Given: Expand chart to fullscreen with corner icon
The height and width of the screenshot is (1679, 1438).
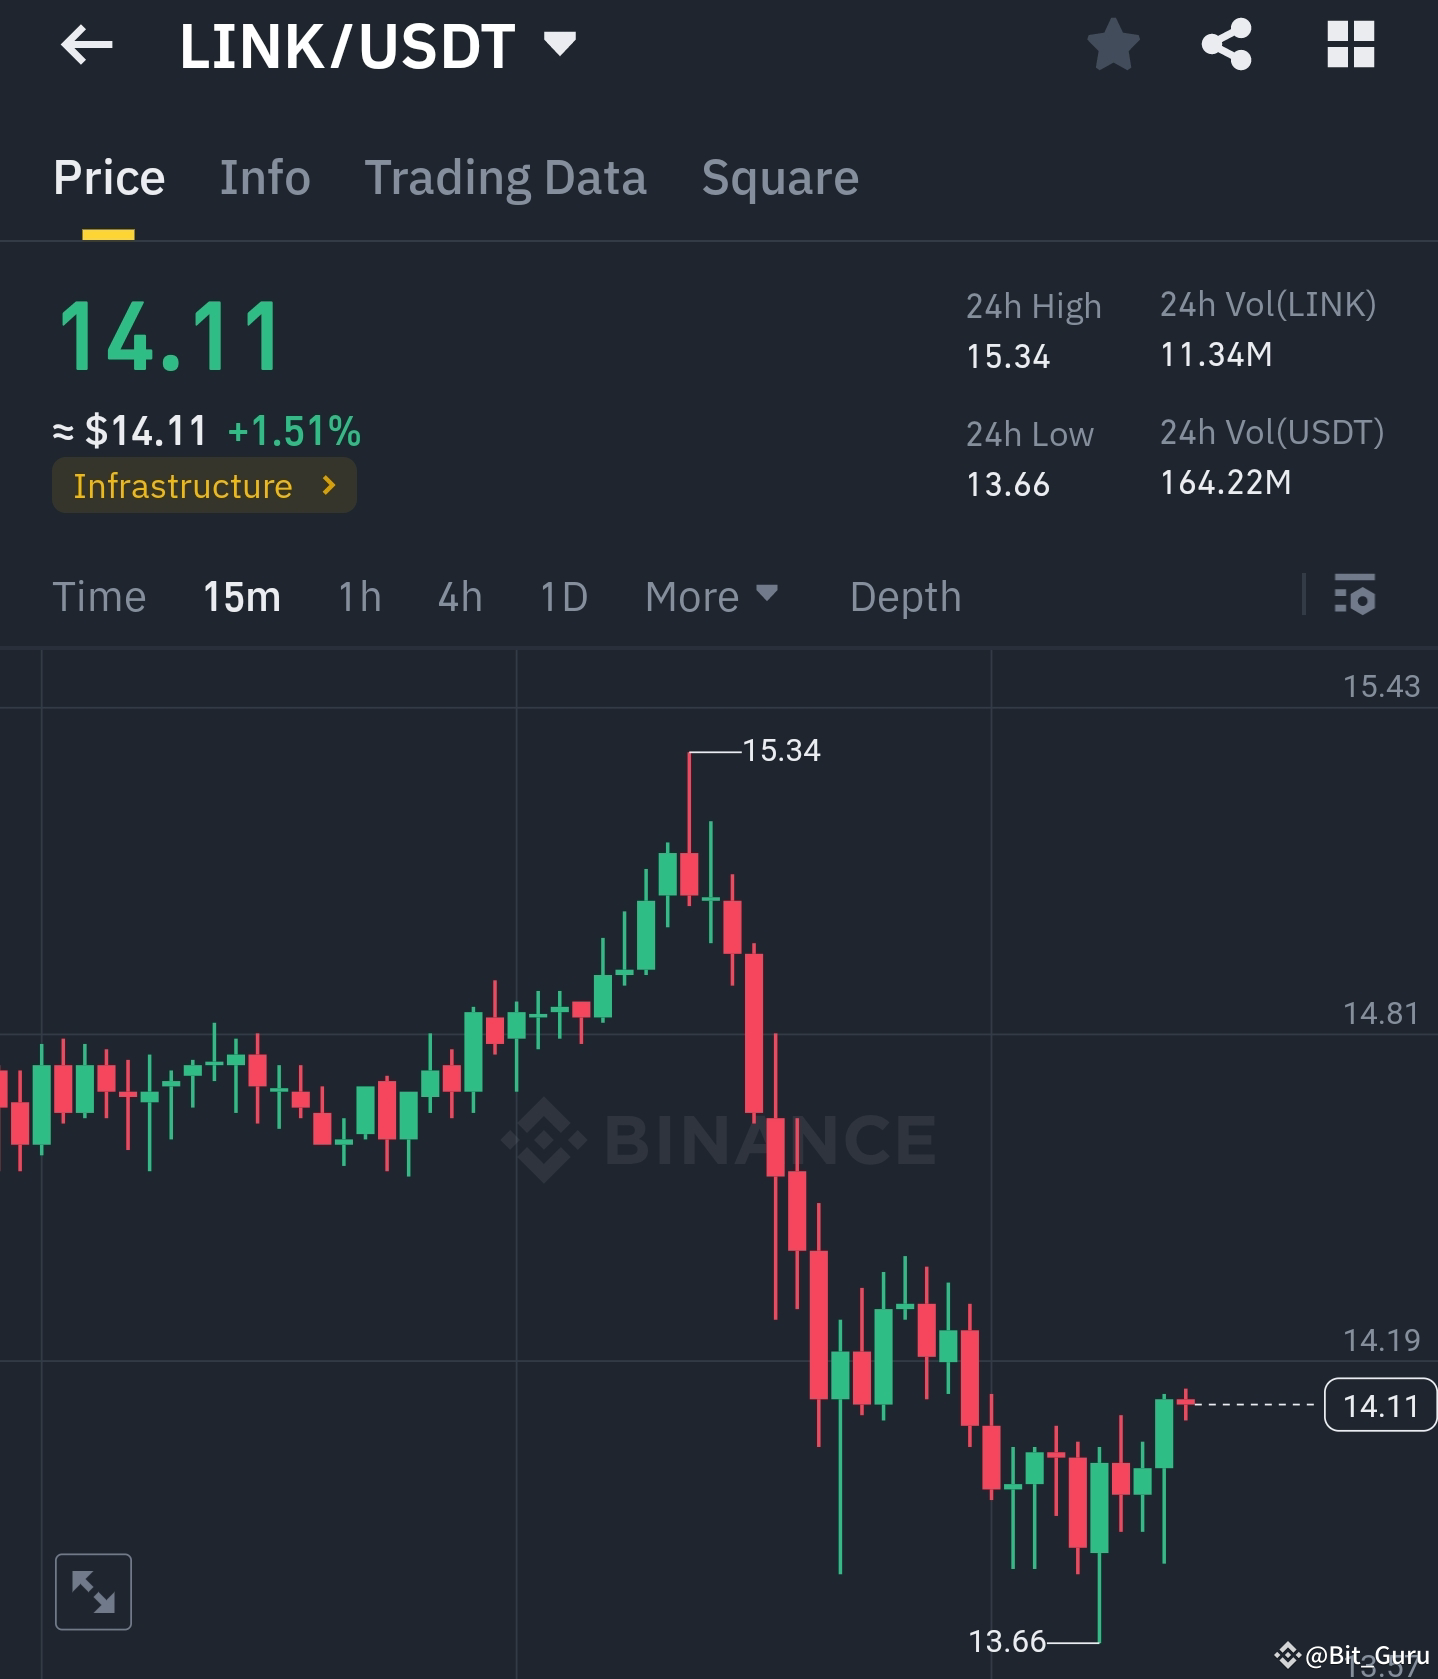Looking at the screenshot, I should click(x=93, y=1592).
